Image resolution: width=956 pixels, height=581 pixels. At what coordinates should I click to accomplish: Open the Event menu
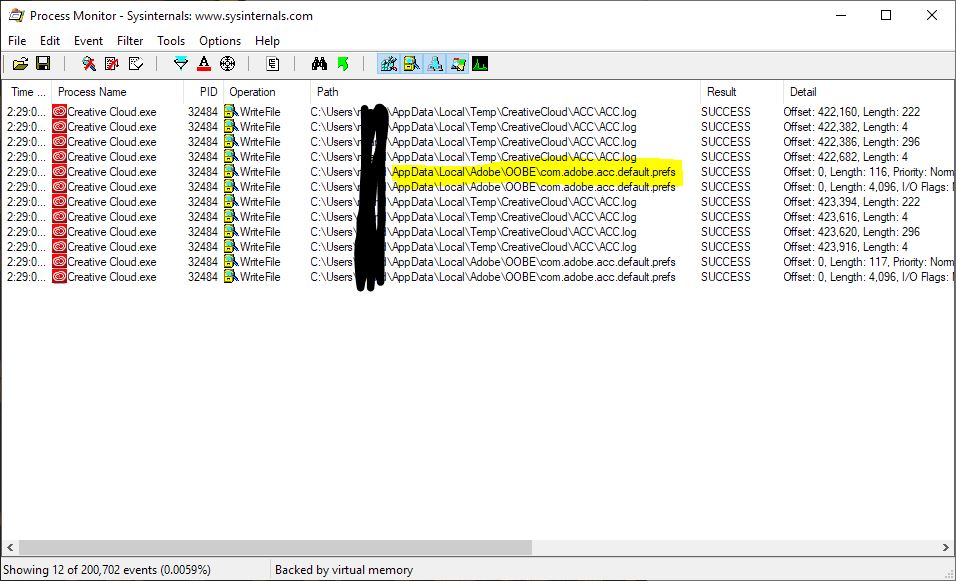click(x=88, y=41)
